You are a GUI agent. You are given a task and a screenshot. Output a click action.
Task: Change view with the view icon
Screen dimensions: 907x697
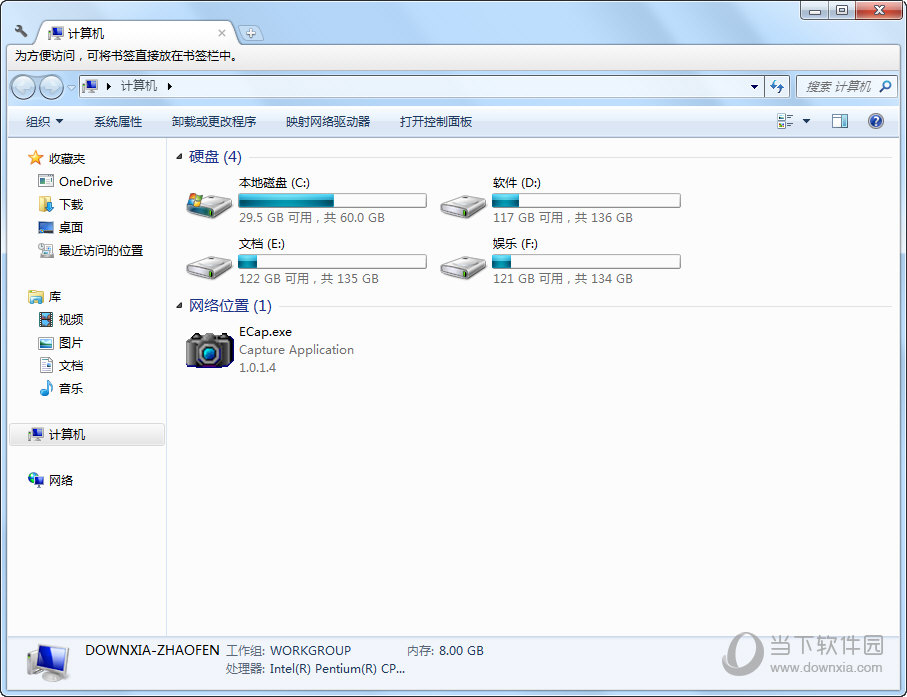(x=785, y=121)
